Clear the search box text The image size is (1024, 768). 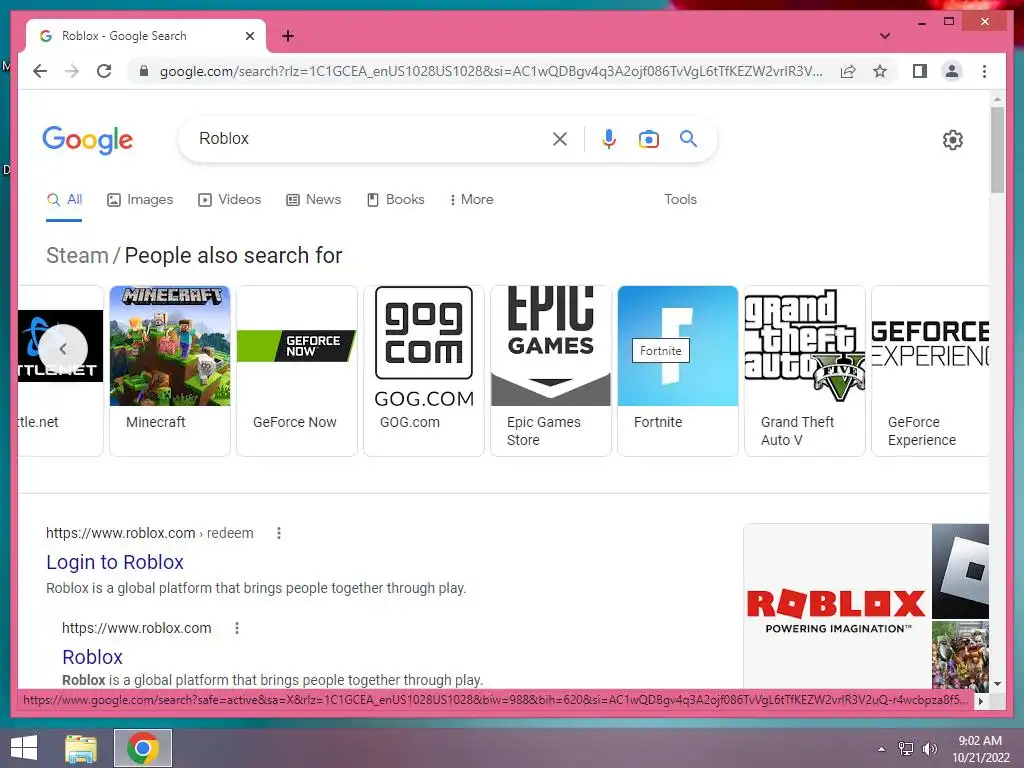[560, 138]
